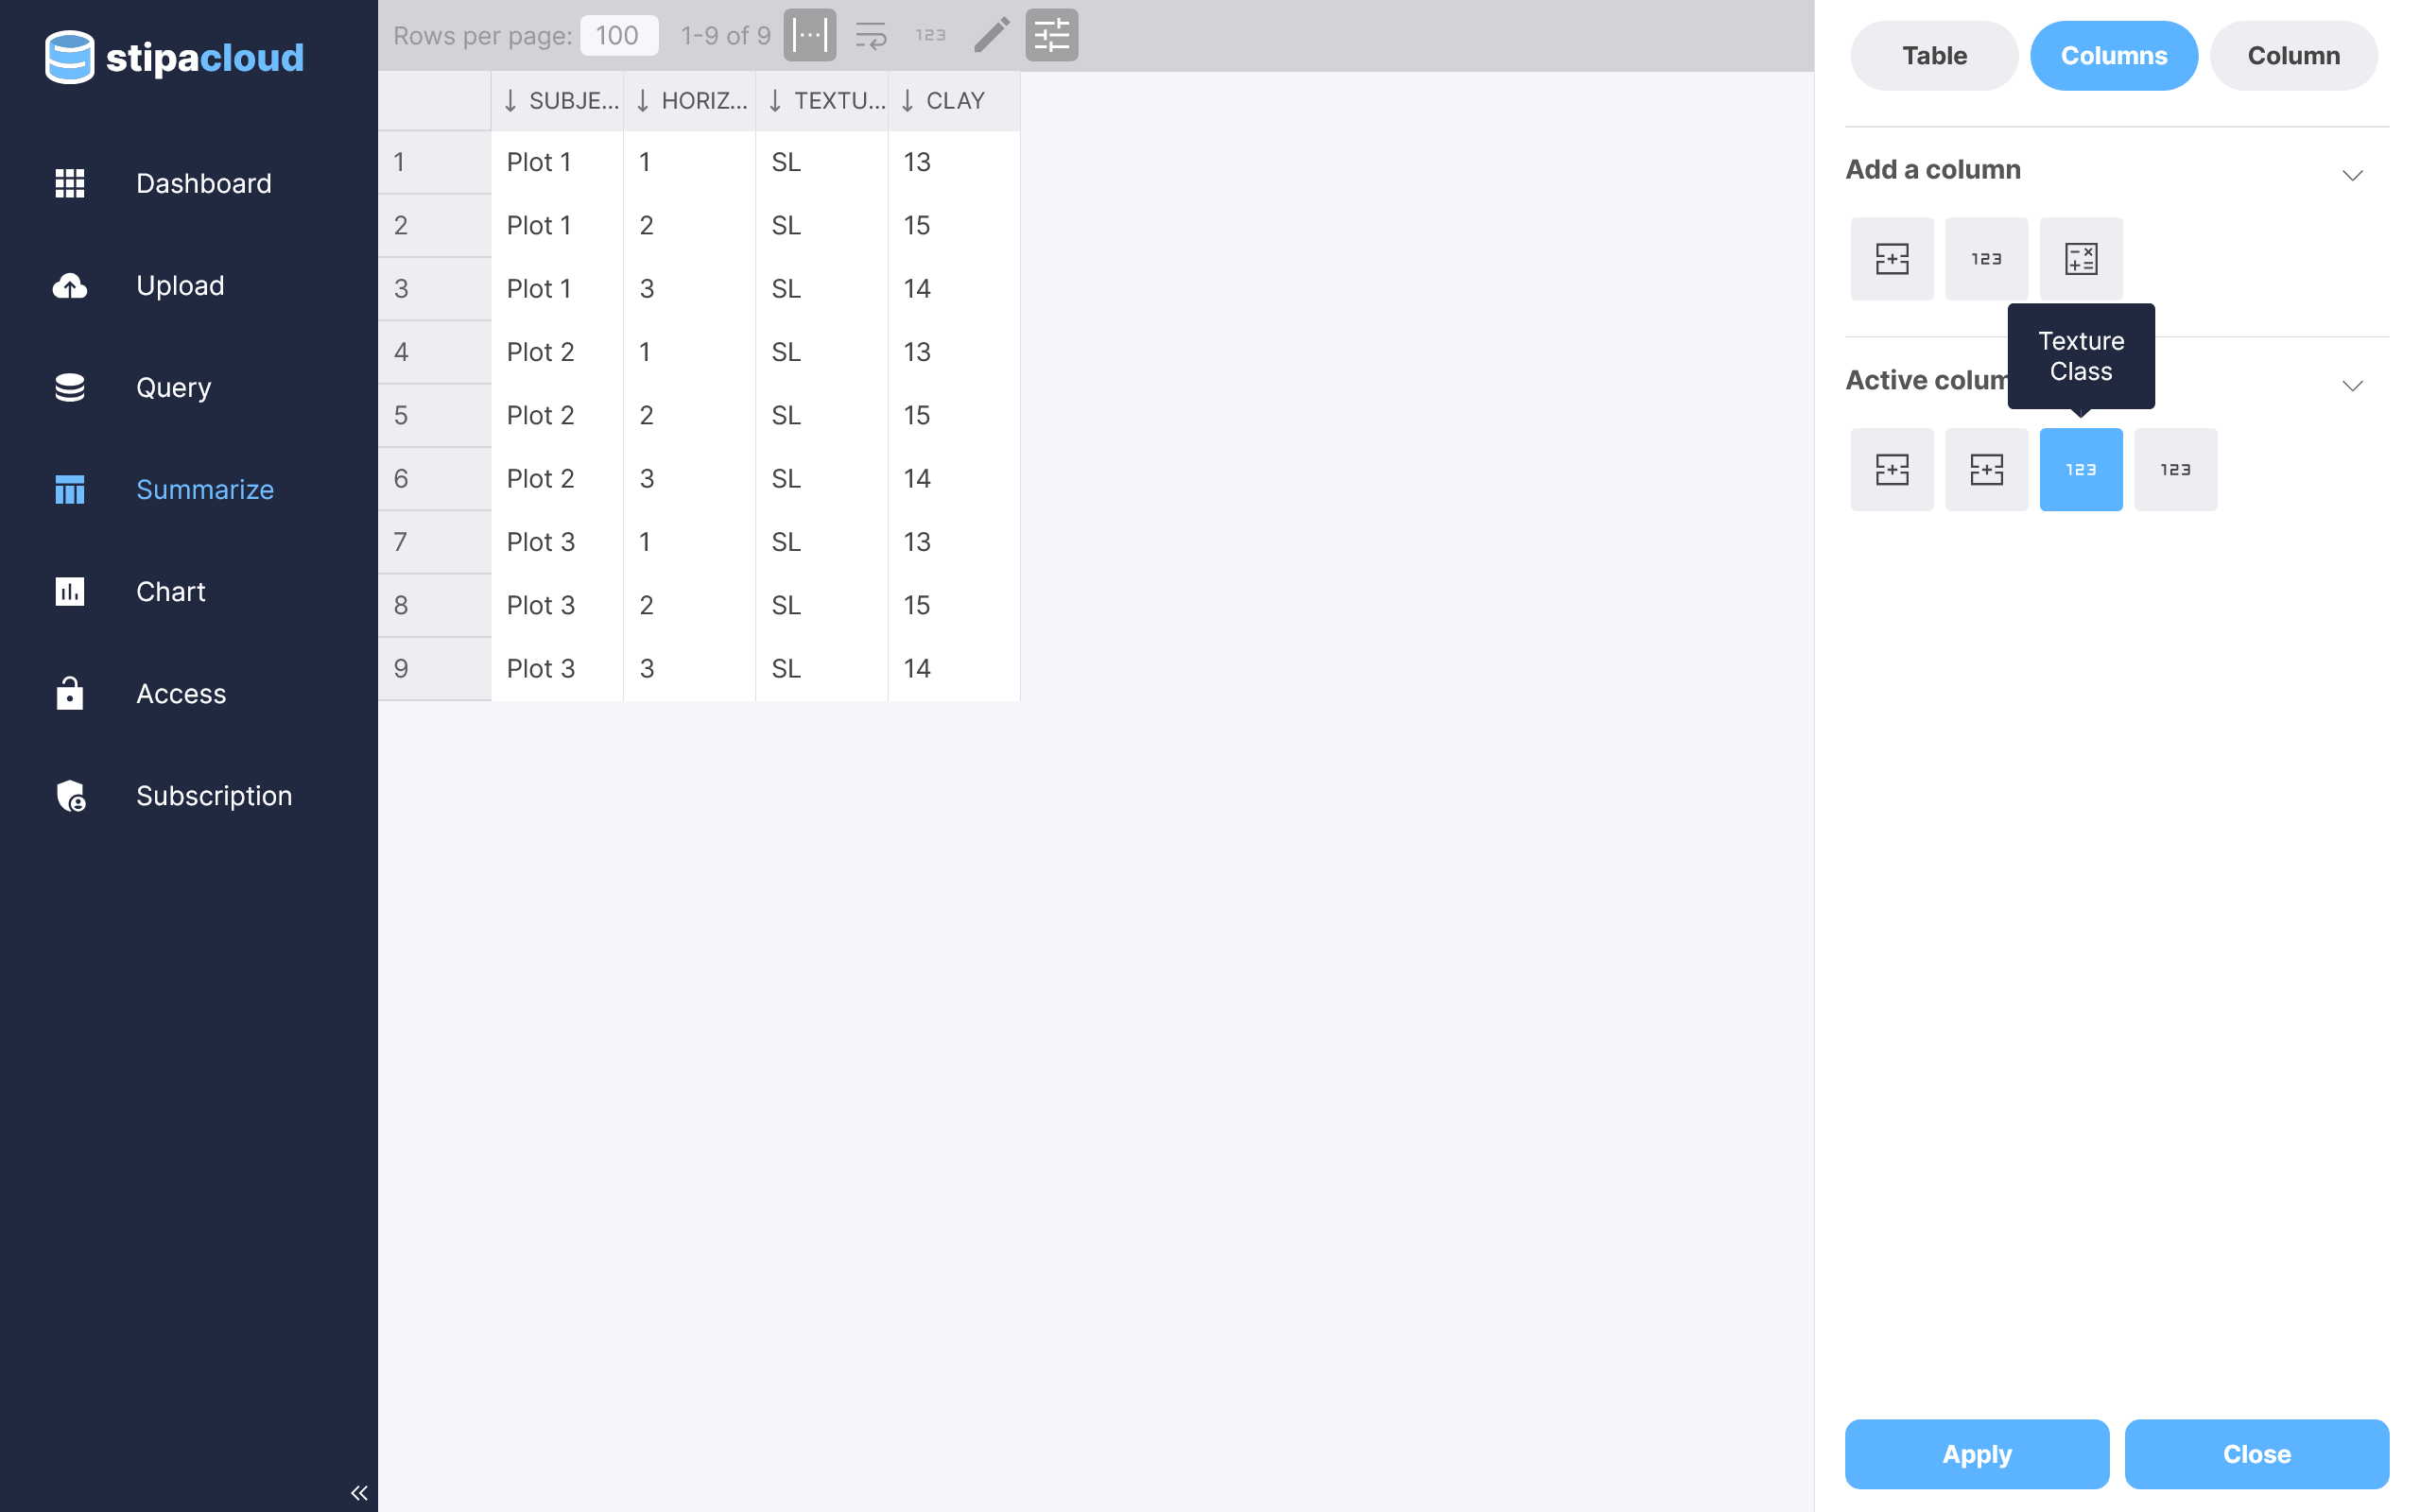Toggle the text wrap toolbar icon
Screen dimensions: 2420x1512
point(871,36)
